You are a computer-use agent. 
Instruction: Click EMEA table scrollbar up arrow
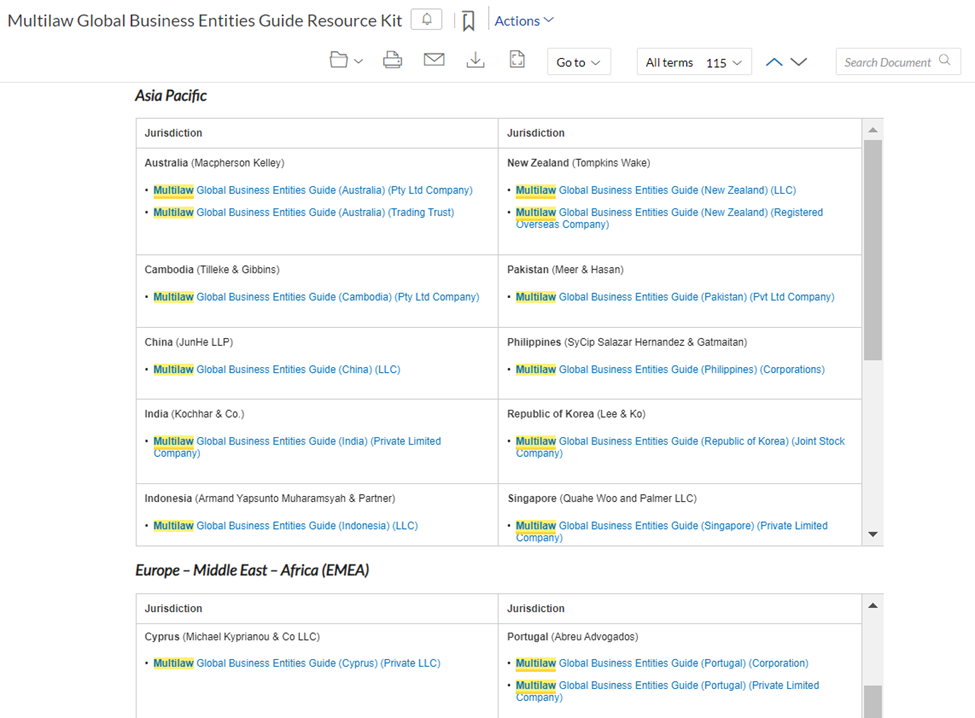(873, 605)
